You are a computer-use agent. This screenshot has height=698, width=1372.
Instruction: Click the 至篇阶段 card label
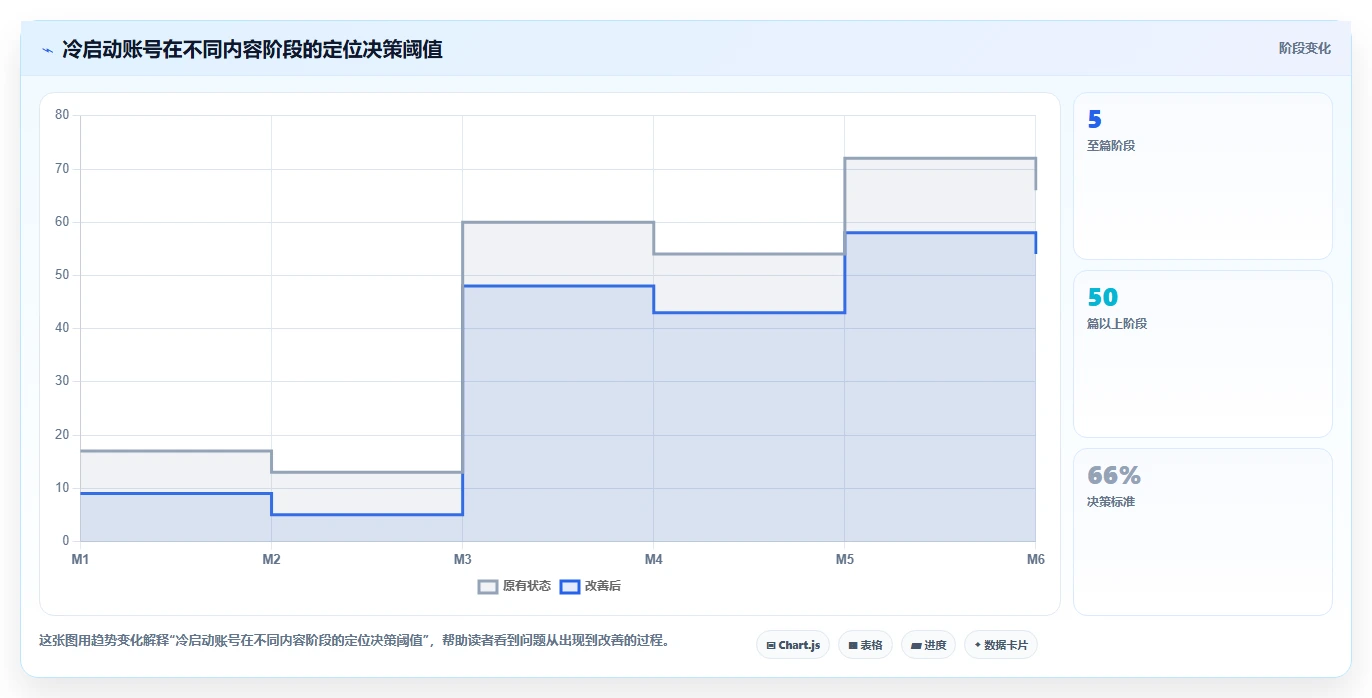click(x=1111, y=146)
